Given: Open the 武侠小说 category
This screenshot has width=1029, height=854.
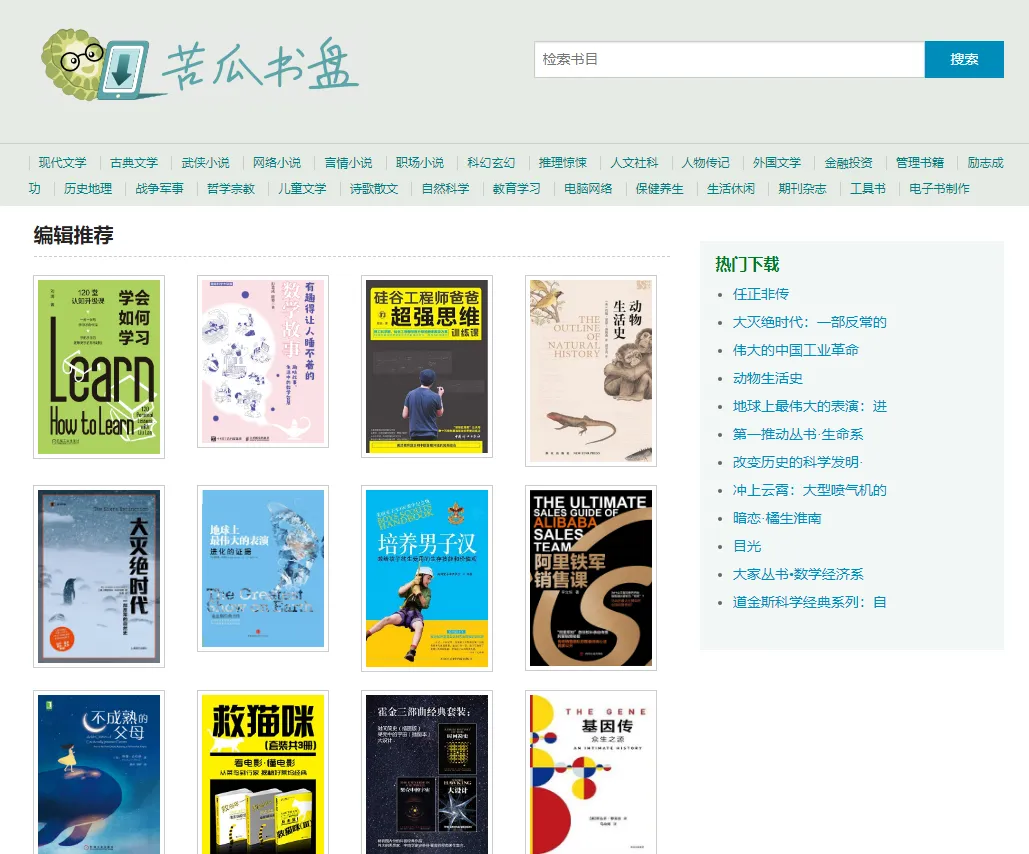Looking at the screenshot, I should pyautogui.click(x=205, y=162).
